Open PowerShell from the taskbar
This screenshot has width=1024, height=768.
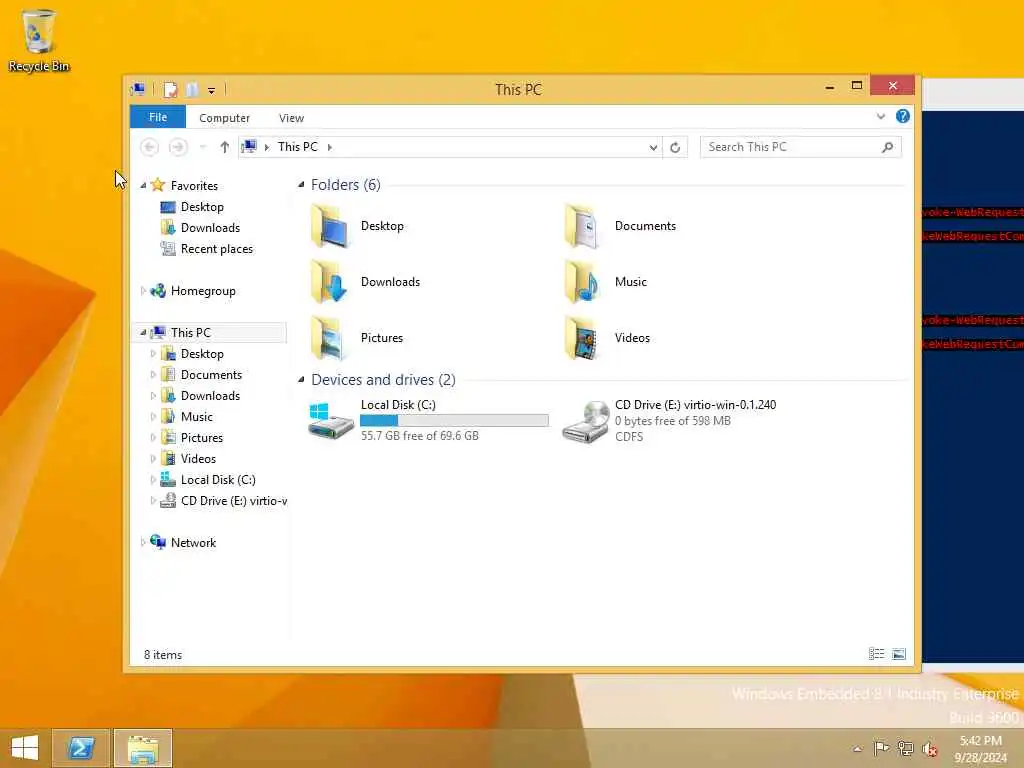[x=81, y=748]
